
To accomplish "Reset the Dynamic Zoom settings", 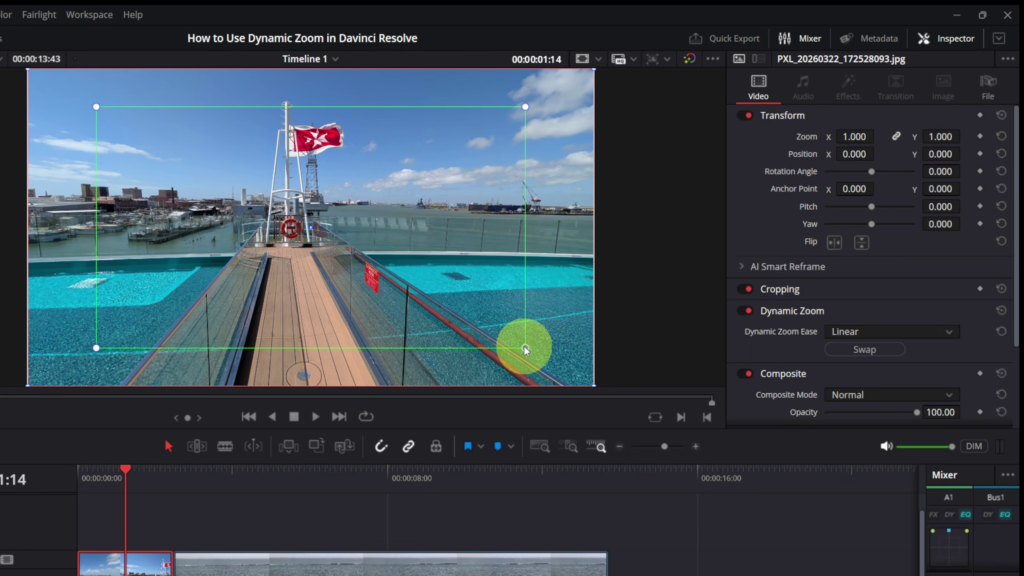I will tap(1001, 311).
